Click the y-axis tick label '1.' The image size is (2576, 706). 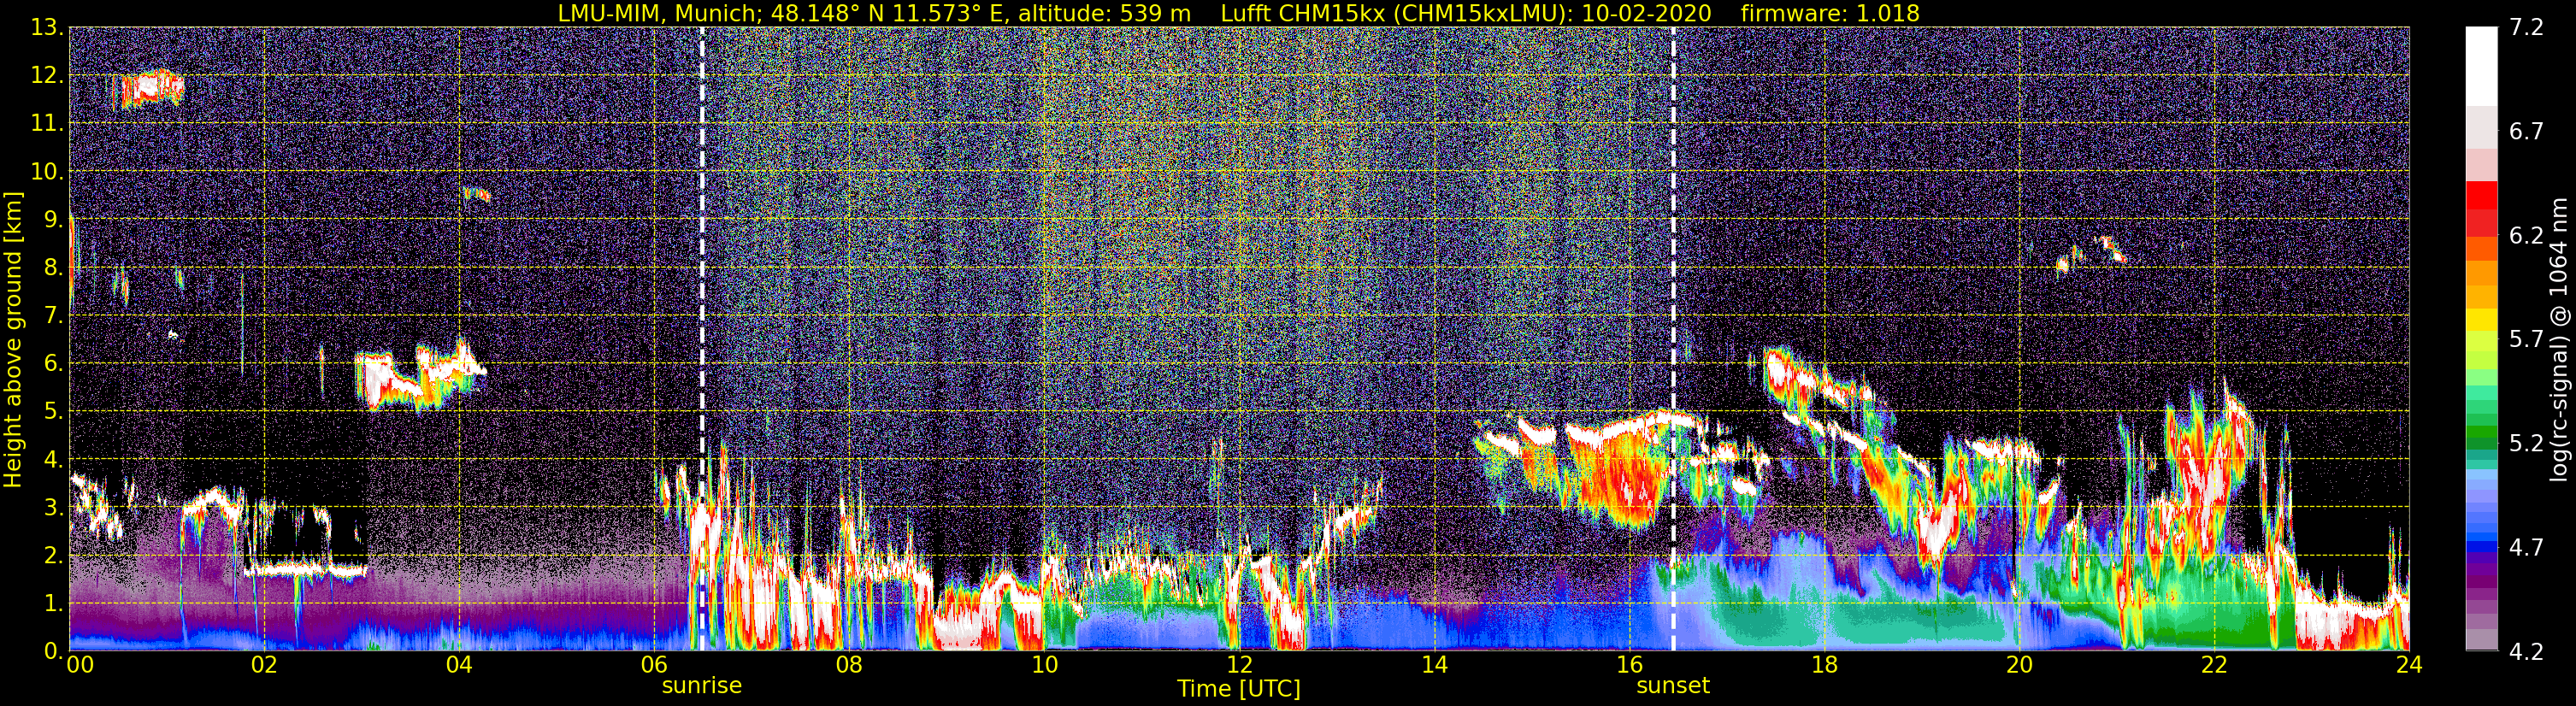click(x=53, y=604)
